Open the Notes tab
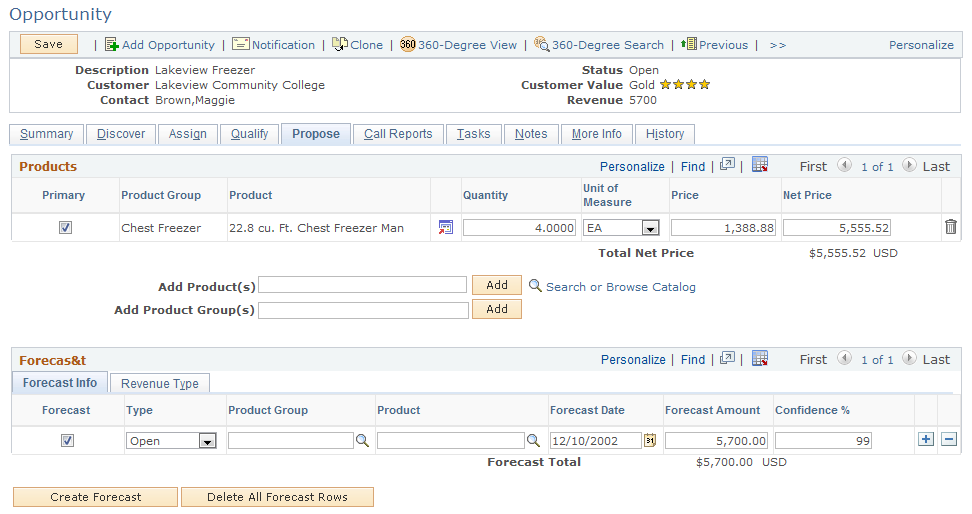This screenshot has height=514, width=972. (x=531, y=134)
